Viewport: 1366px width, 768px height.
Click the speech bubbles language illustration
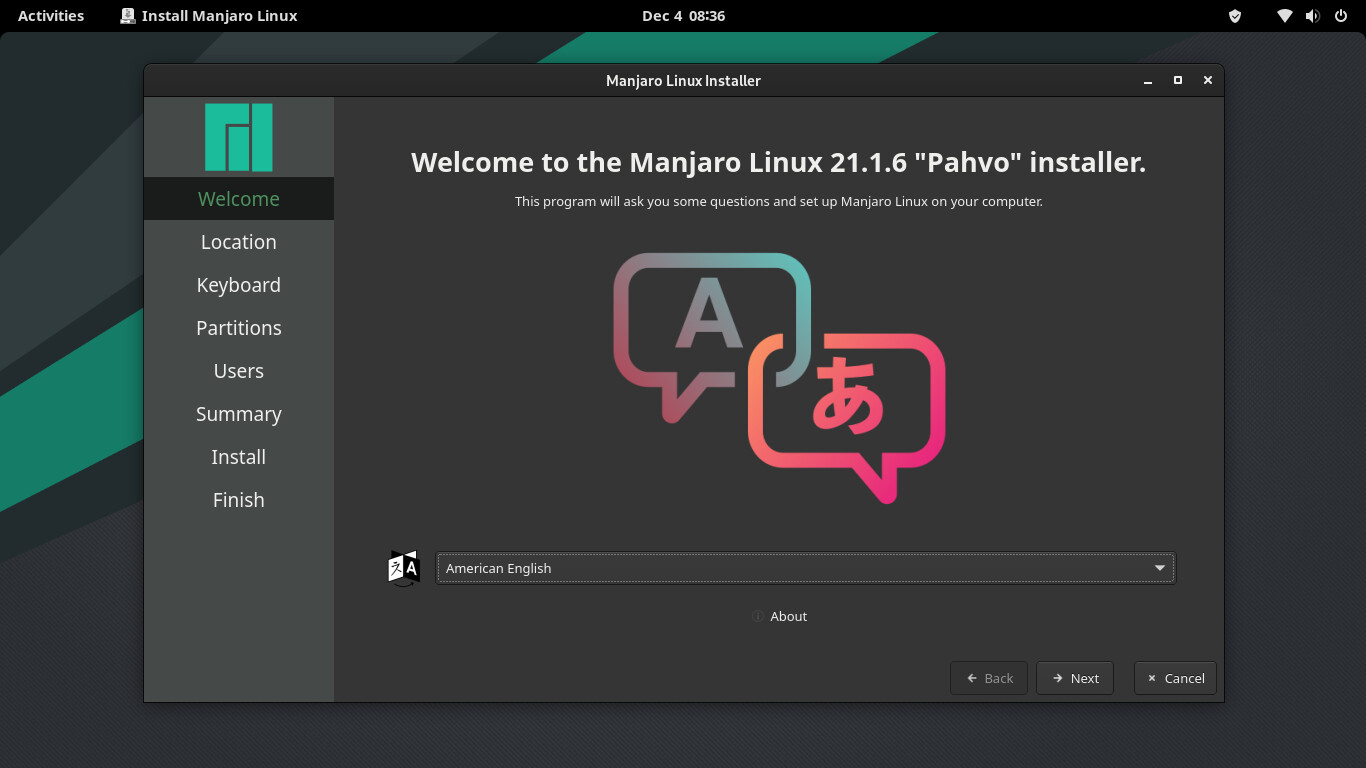point(779,377)
